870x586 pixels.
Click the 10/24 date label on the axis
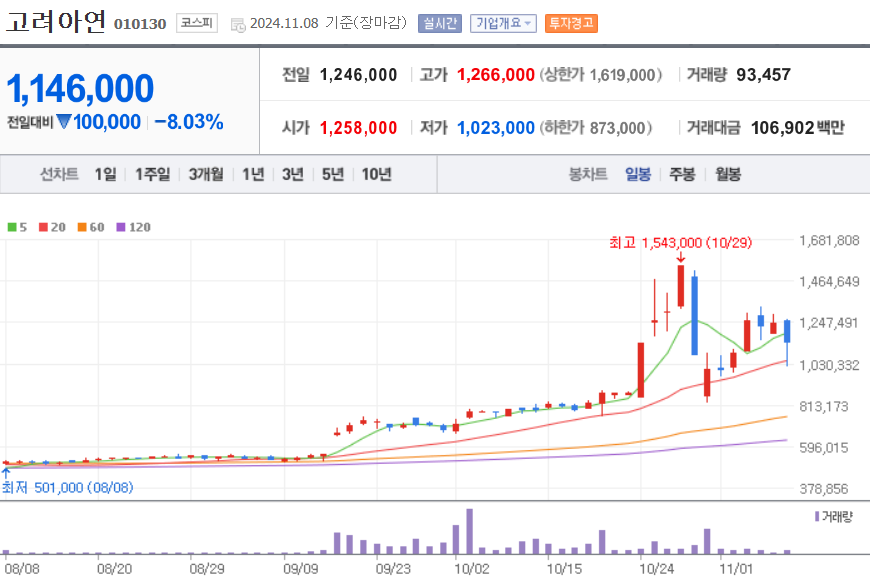click(x=656, y=569)
